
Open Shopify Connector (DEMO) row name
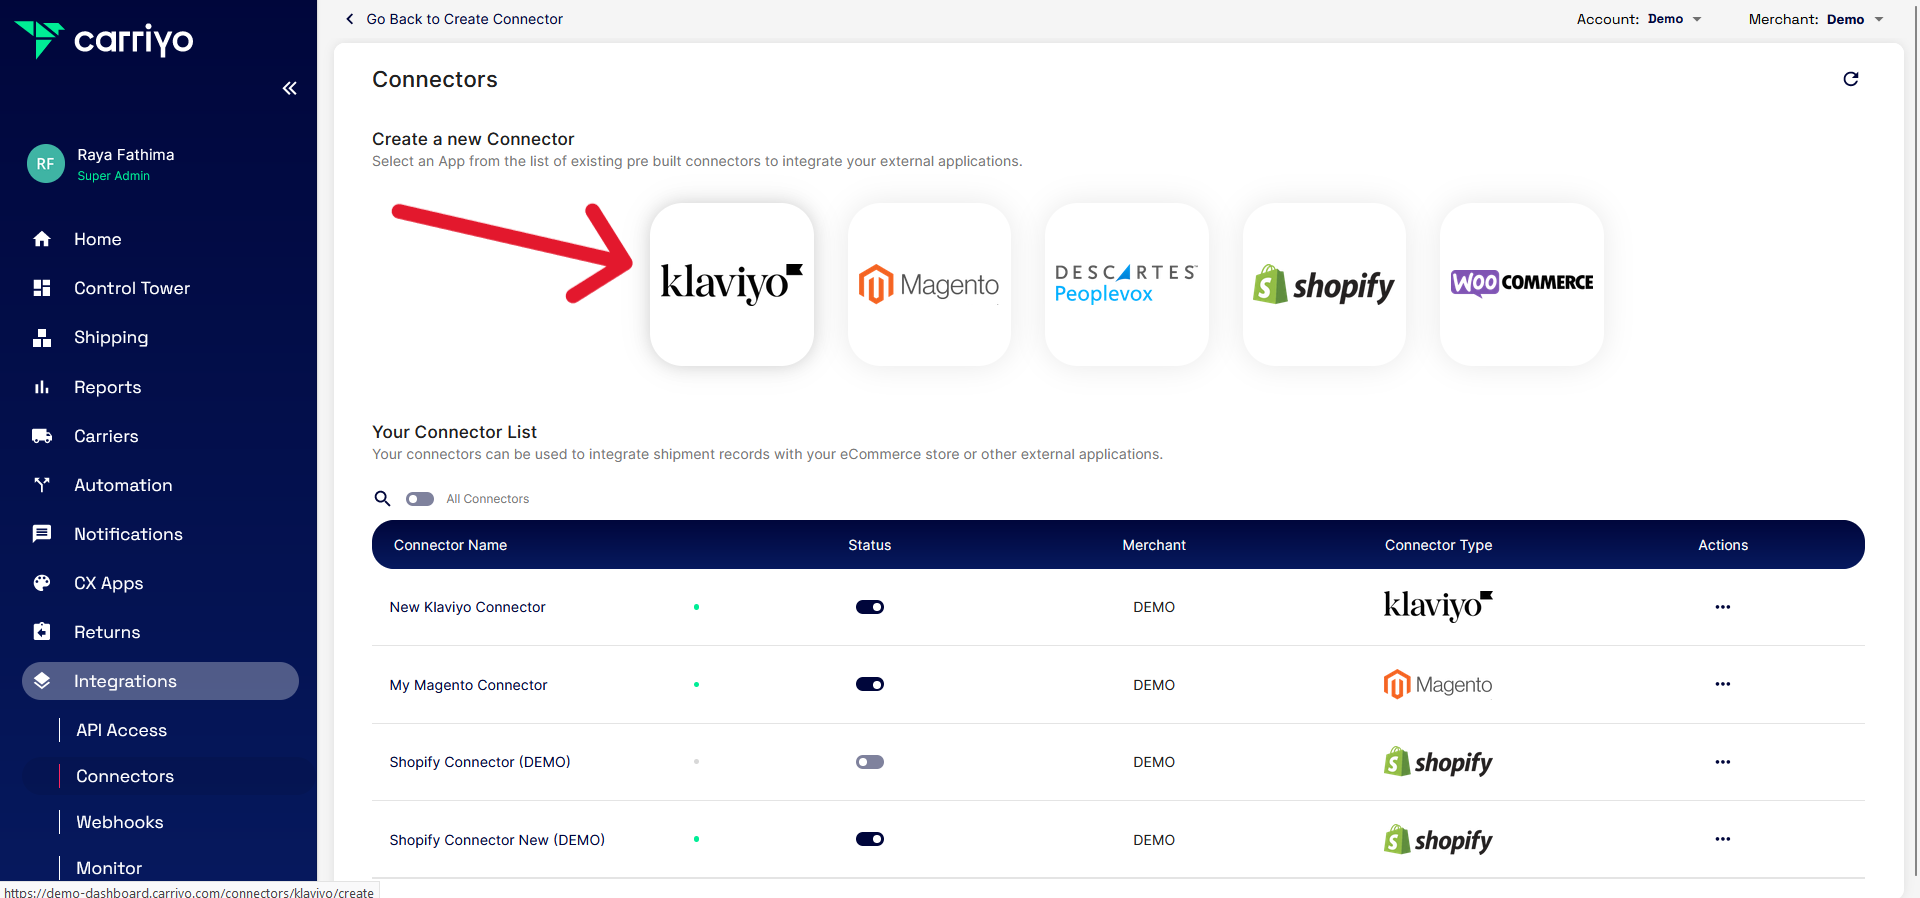pyautogui.click(x=480, y=762)
